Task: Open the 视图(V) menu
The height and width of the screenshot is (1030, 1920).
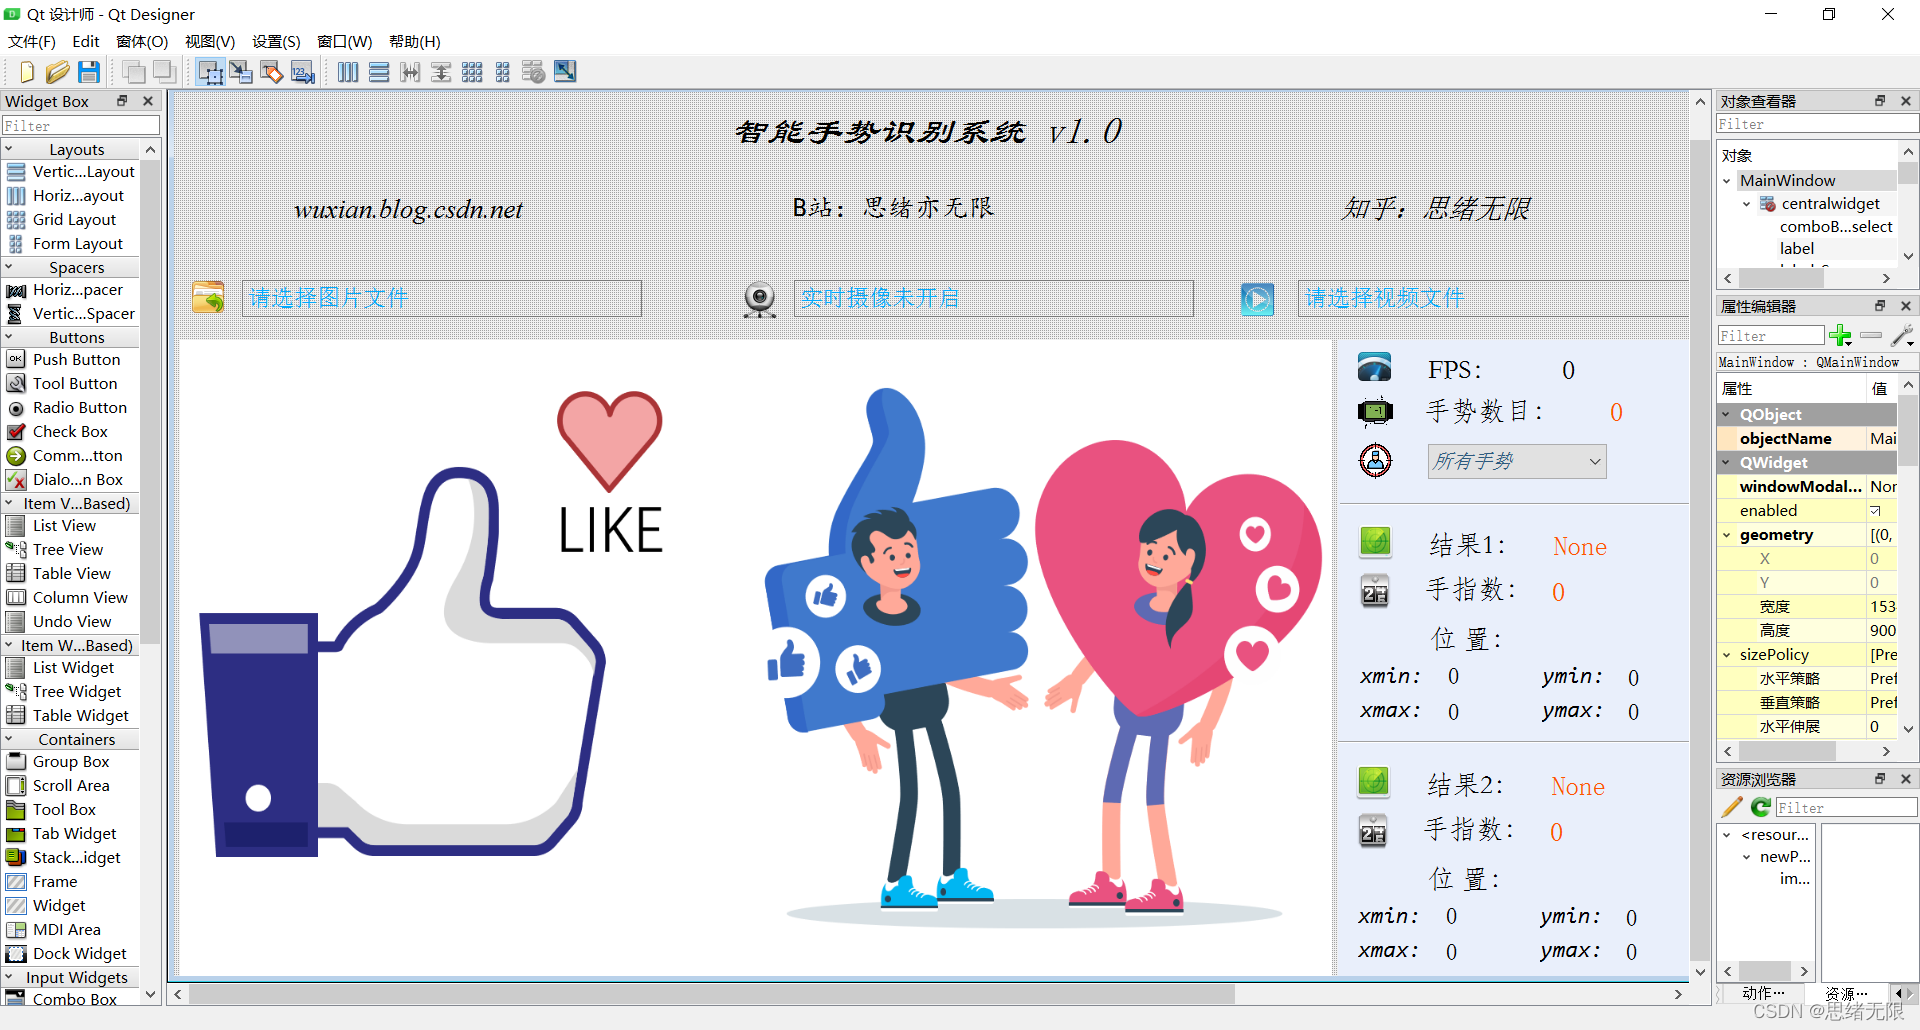Action: click(210, 41)
